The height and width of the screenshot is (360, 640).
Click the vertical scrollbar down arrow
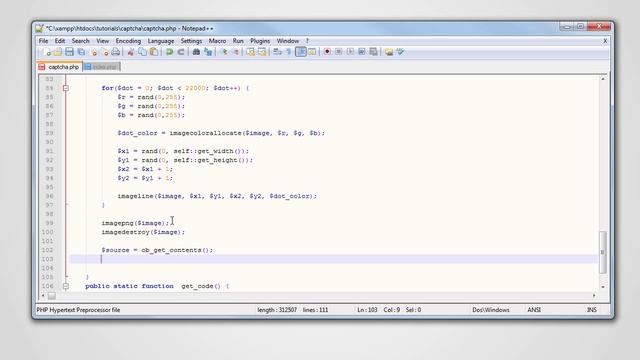(x=603, y=287)
